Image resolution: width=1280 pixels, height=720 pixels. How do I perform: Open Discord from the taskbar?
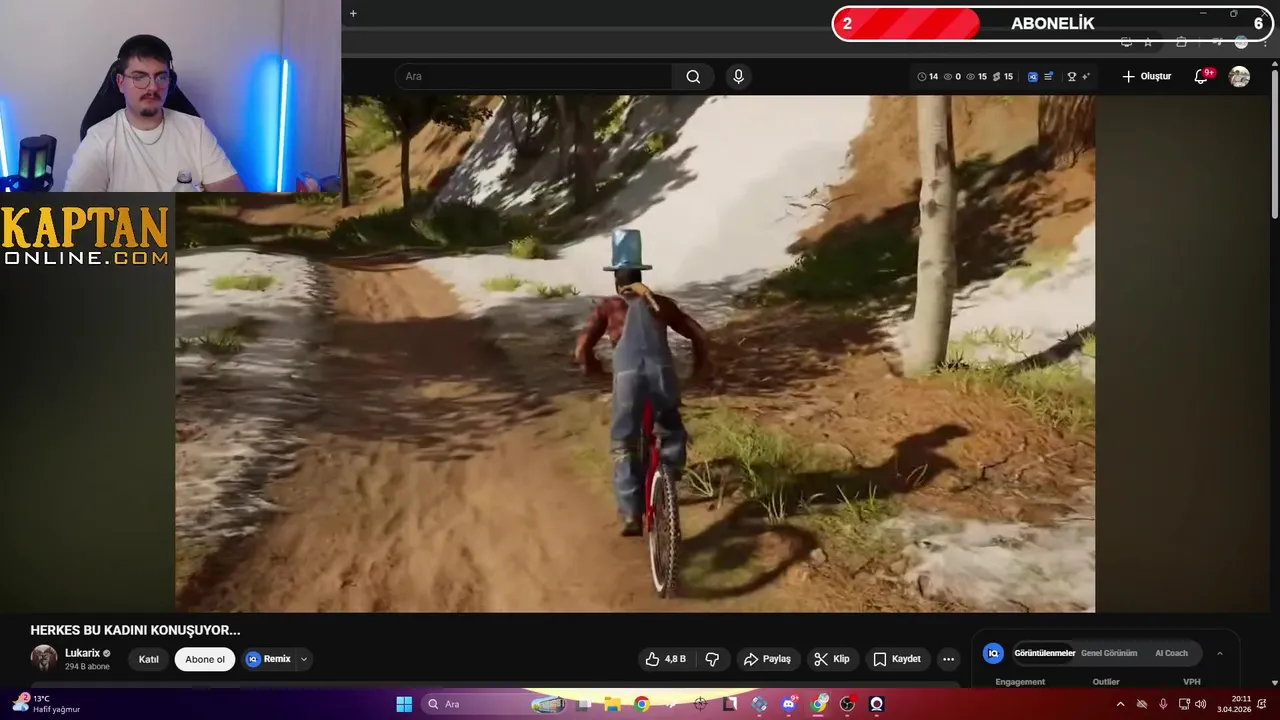pyautogui.click(x=789, y=704)
